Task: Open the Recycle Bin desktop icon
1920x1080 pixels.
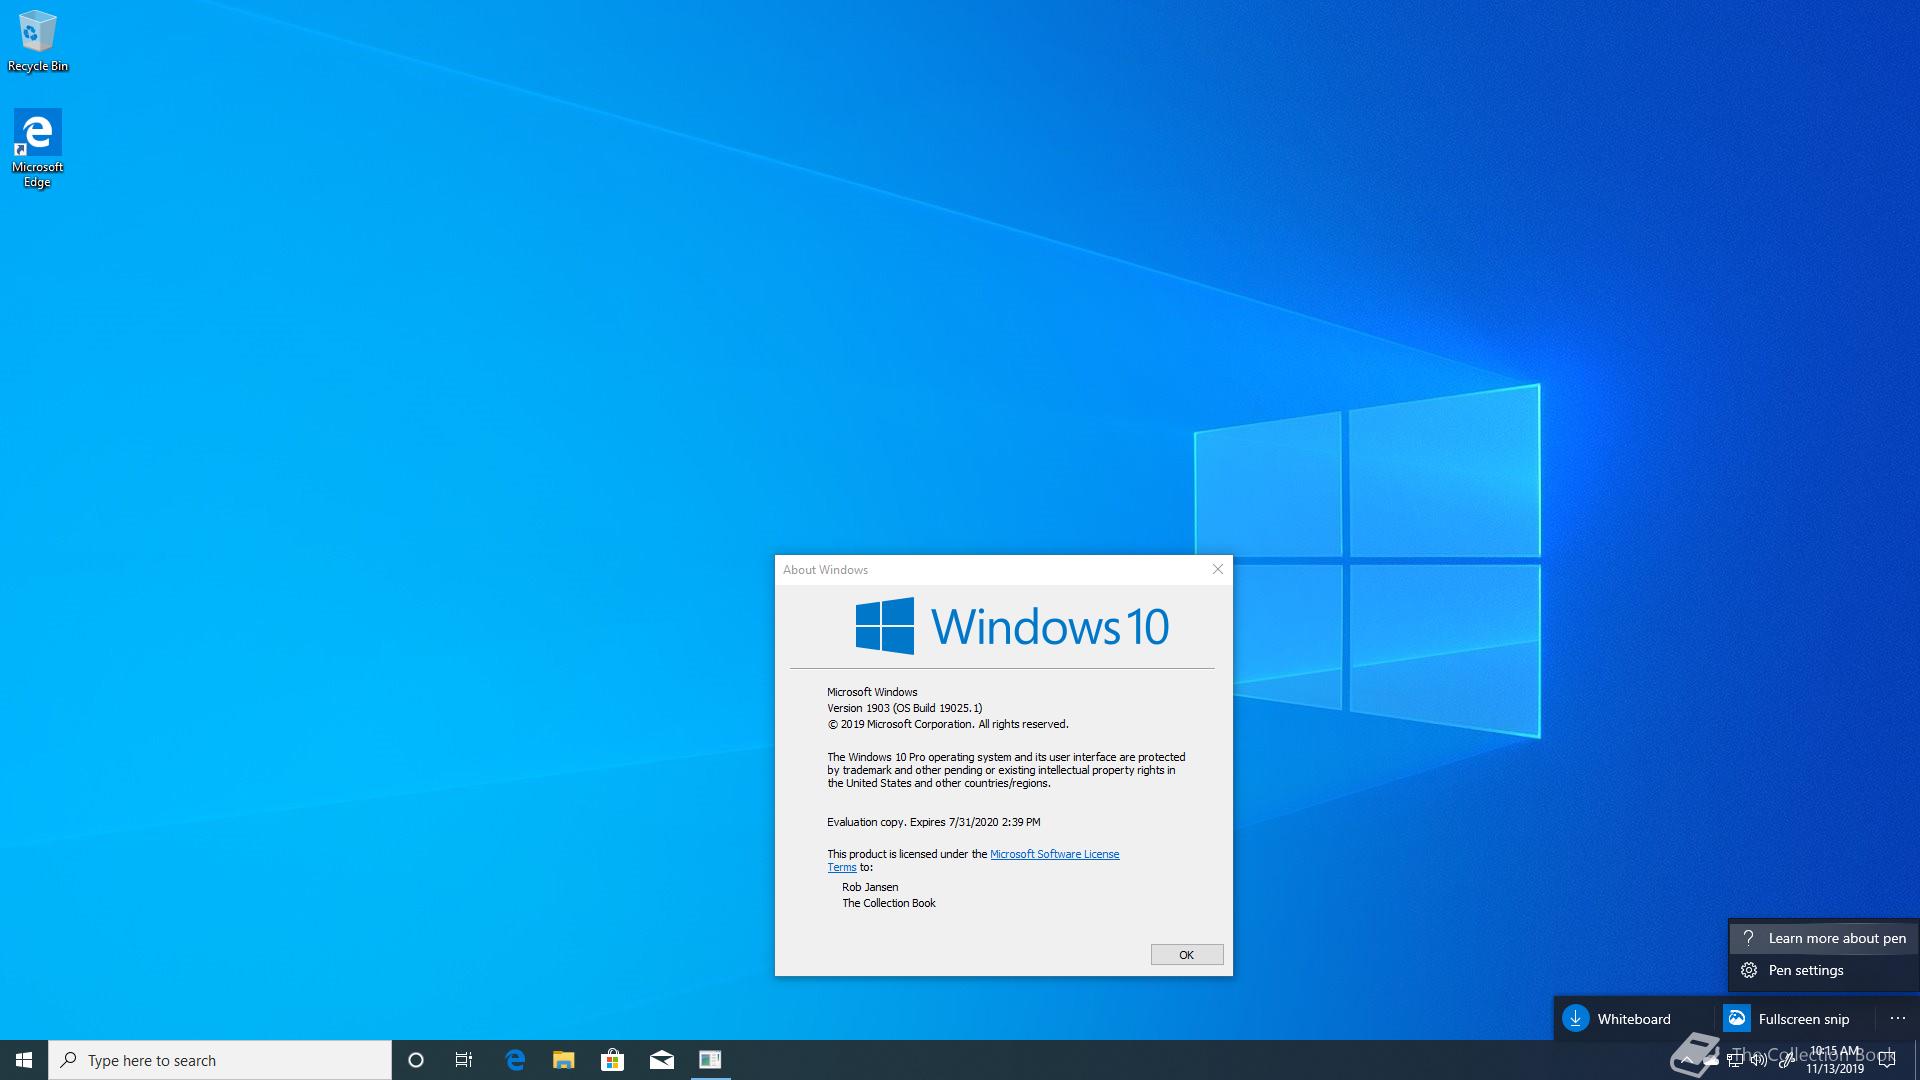Action: 37,42
